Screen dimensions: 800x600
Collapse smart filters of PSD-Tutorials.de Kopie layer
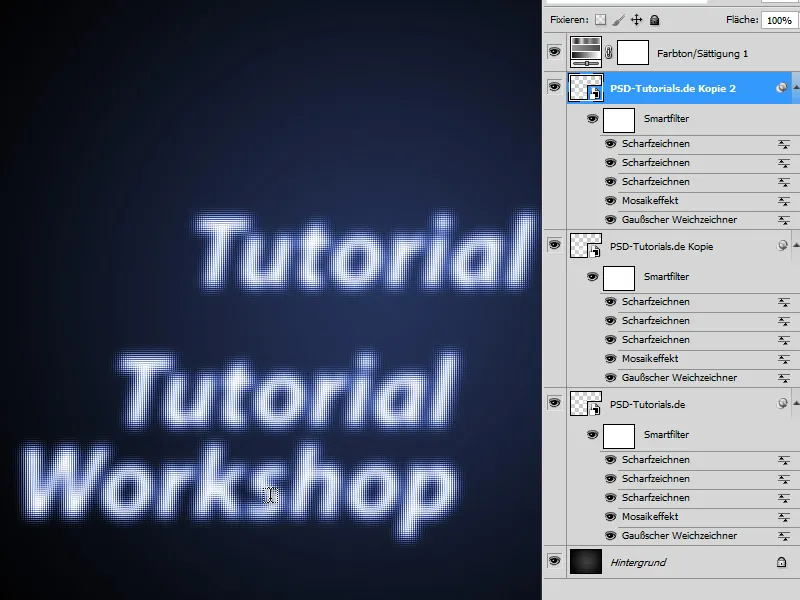795,246
